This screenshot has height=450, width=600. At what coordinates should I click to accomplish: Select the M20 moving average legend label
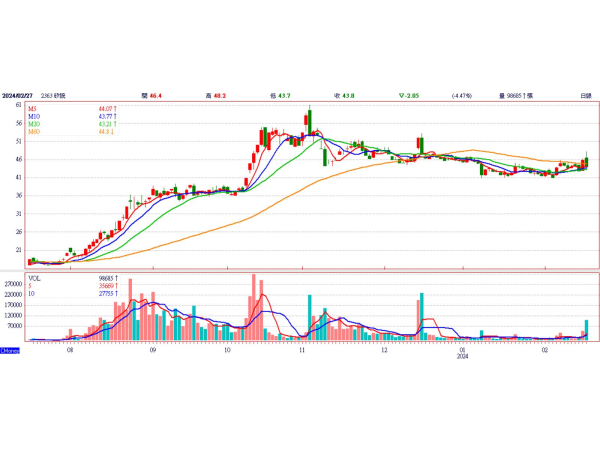pos(34,124)
